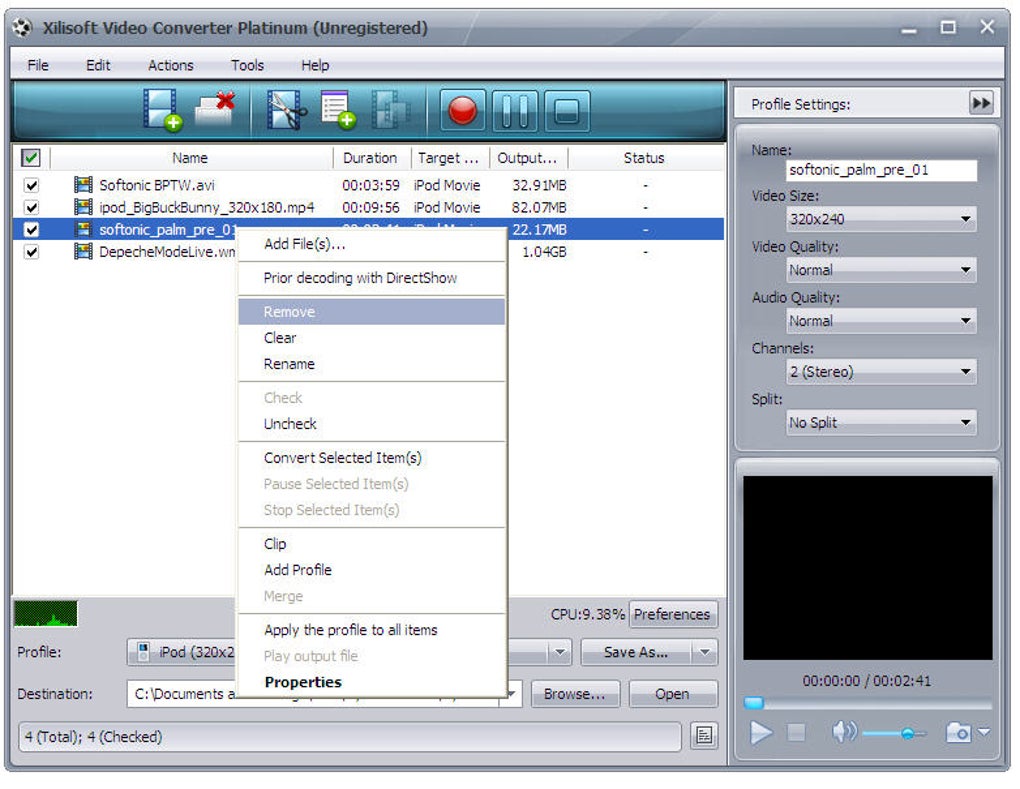The height and width of the screenshot is (789, 1020).
Task: Click the Merge toolbar icon
Action: pos(390,109)
